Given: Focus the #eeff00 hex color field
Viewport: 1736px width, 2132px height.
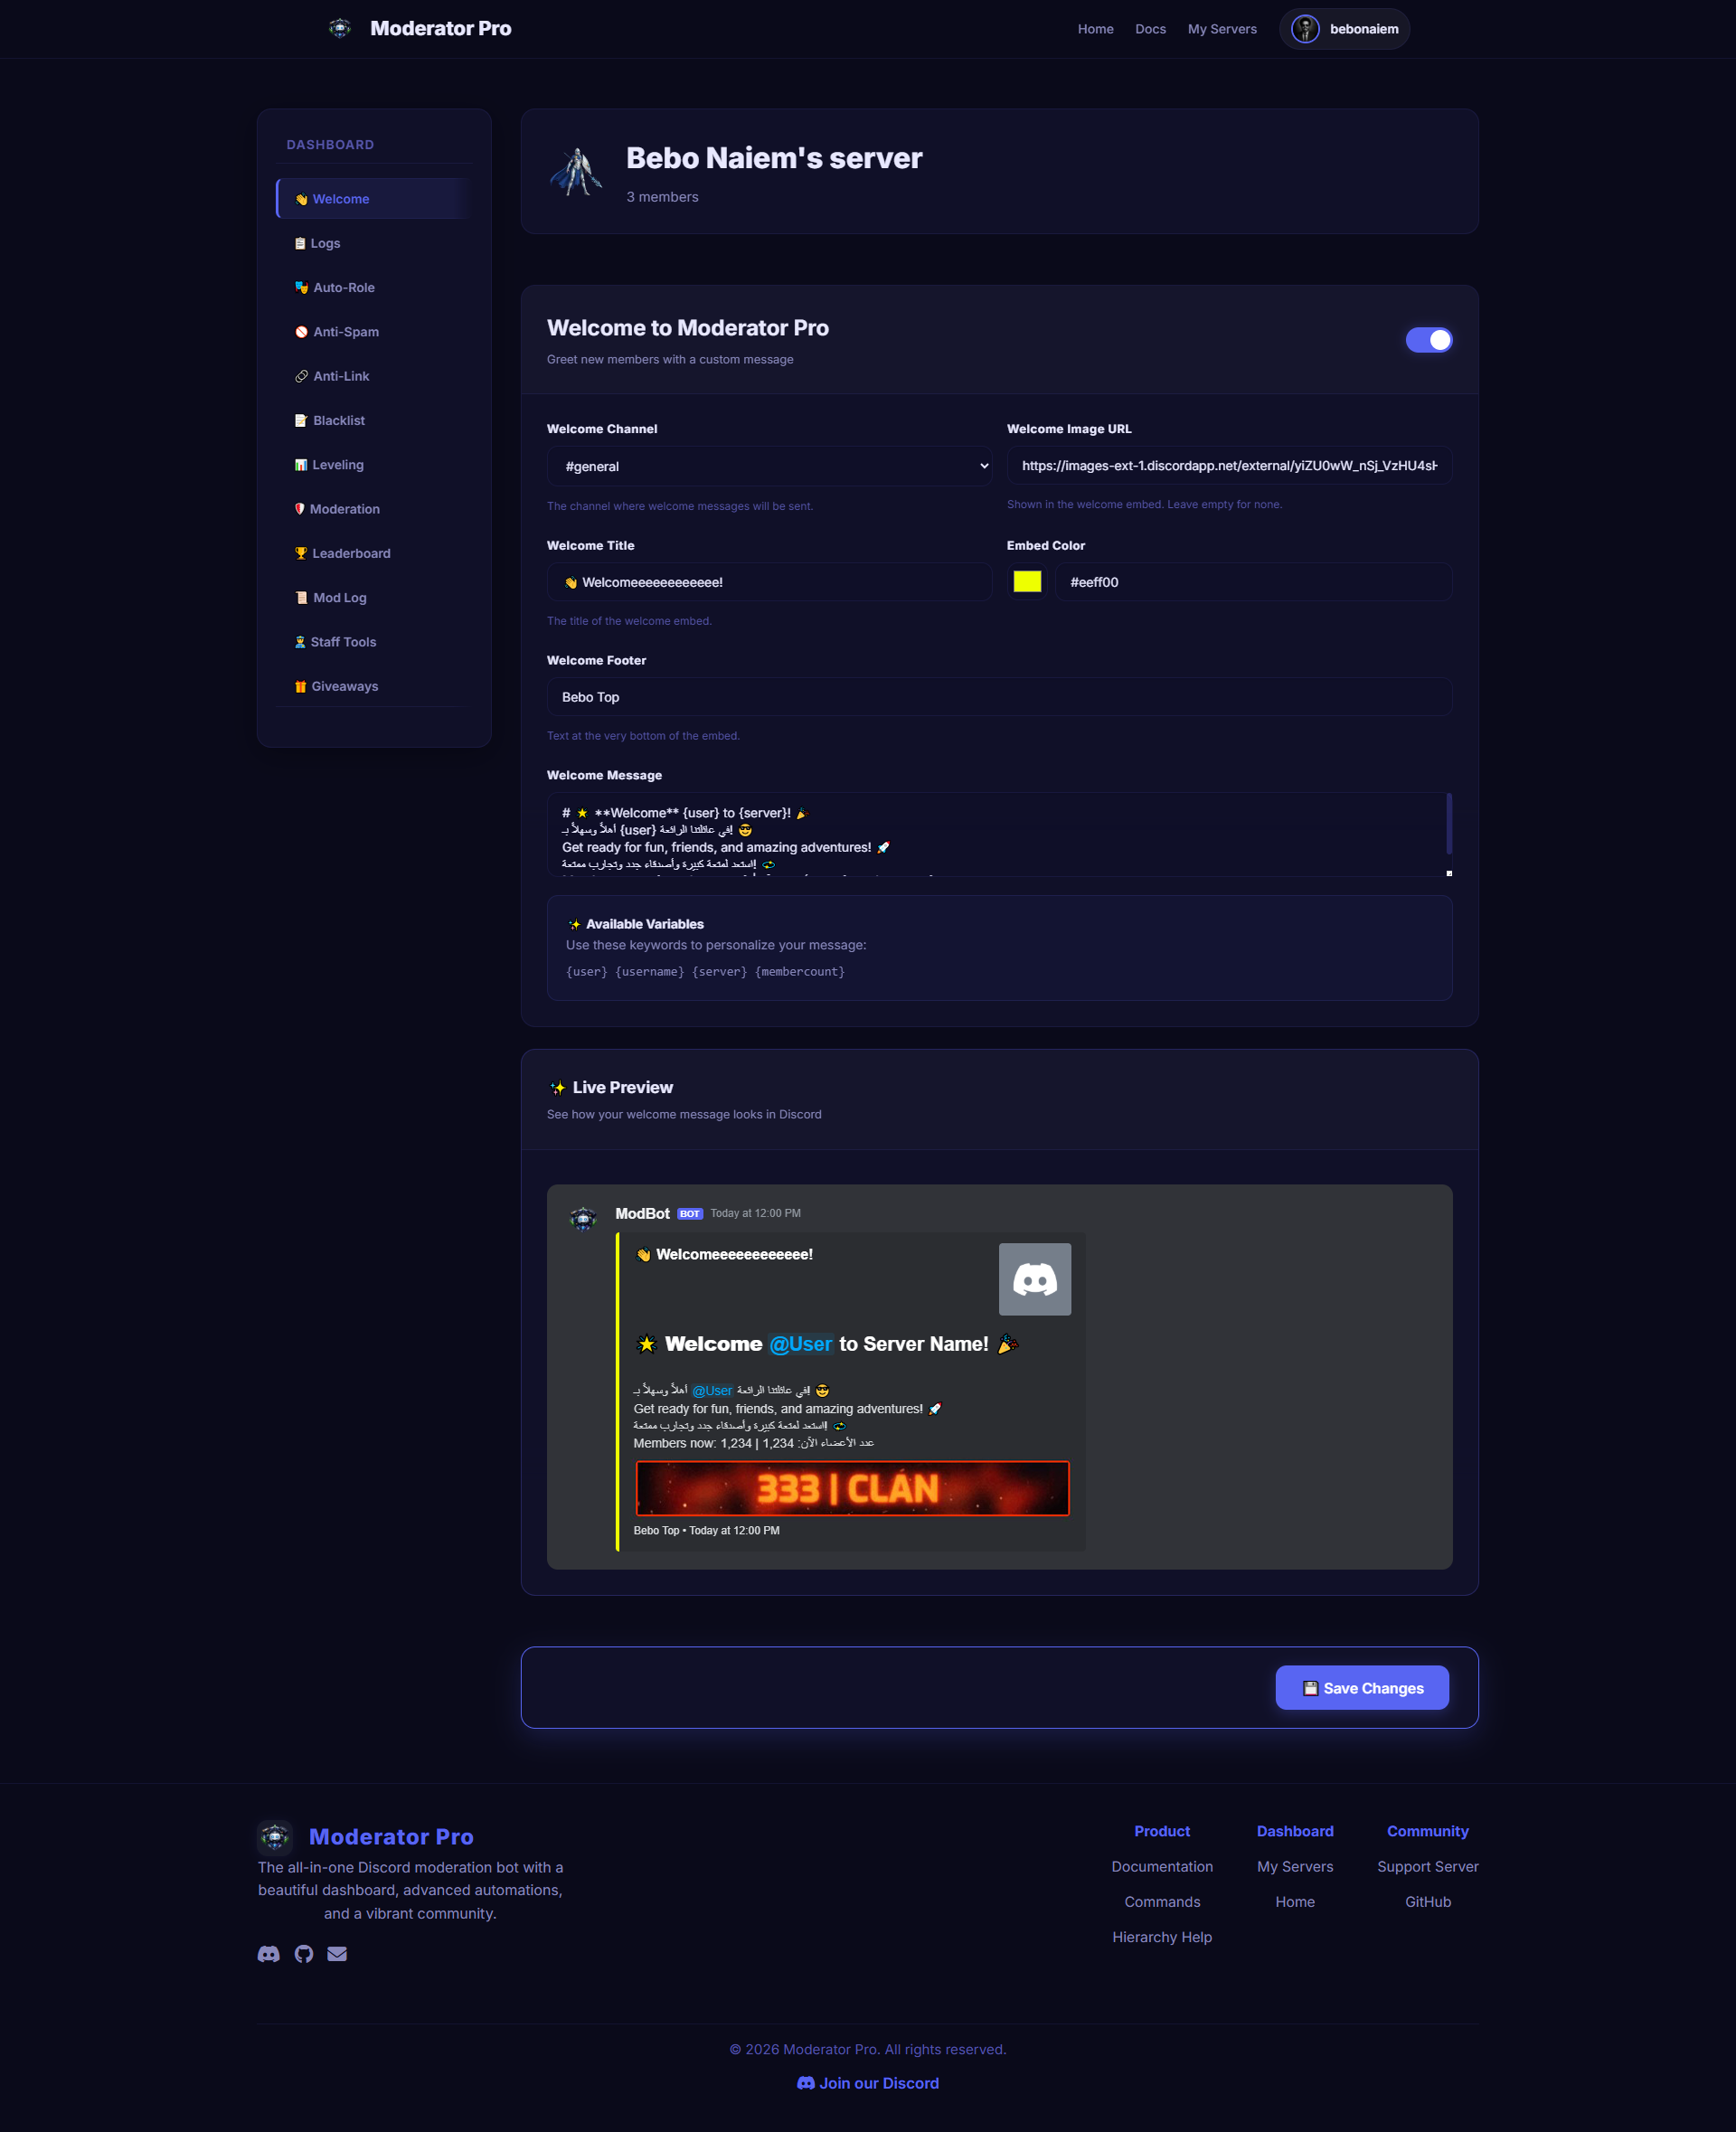Looking at the screenshot, I should click(1253, 582).
